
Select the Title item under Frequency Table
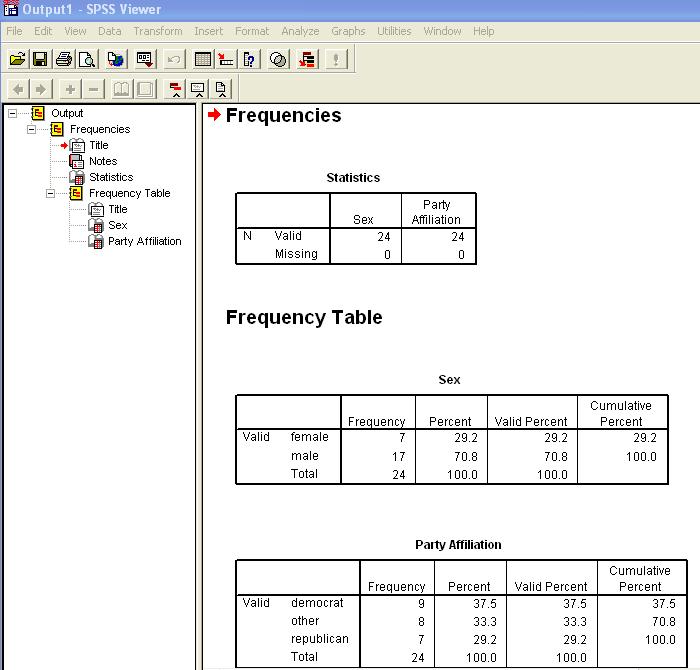pos(118,209)
